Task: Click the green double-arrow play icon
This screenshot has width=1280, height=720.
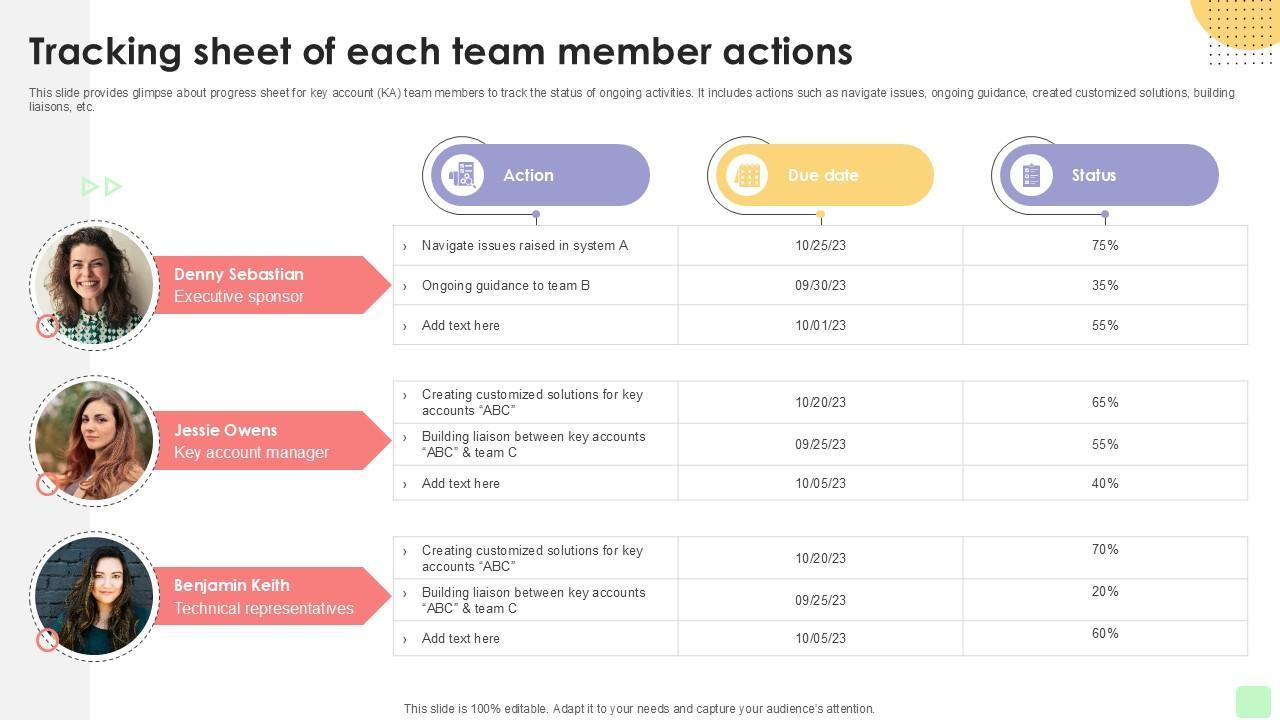Action: 101,186
